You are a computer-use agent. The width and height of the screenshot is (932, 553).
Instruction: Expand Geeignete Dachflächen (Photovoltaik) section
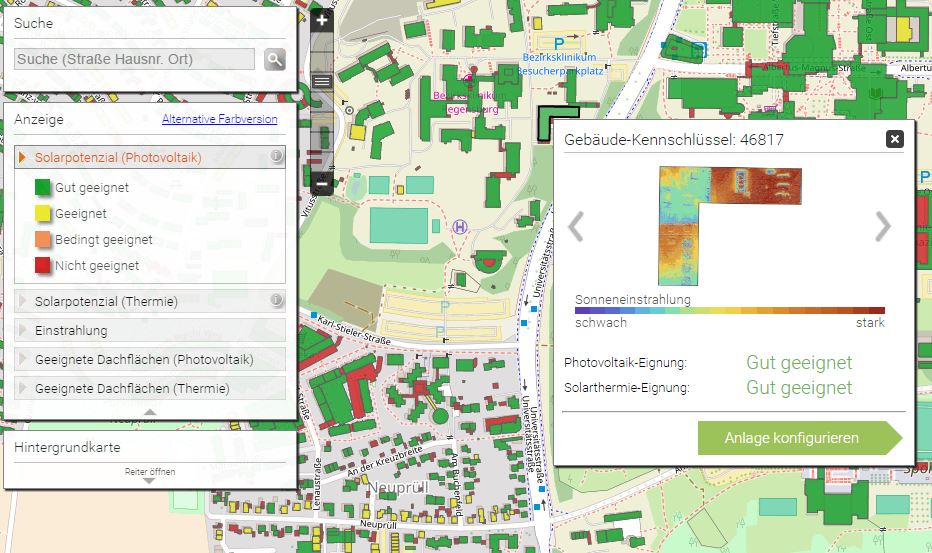click(143, 359)
